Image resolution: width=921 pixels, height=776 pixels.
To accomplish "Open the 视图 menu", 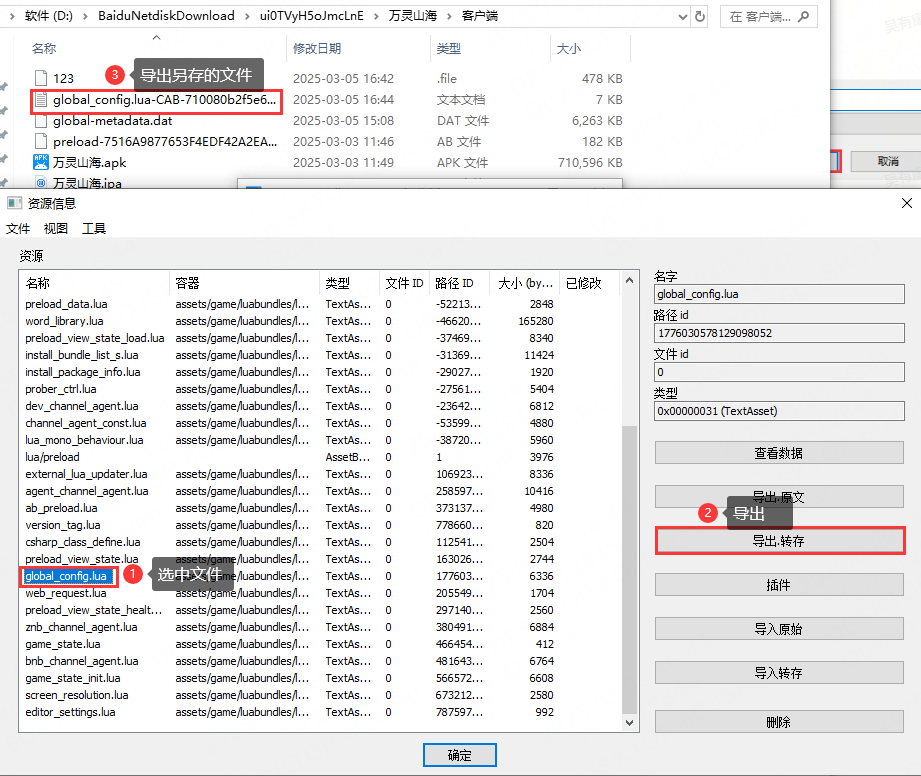I will (56, 229).
